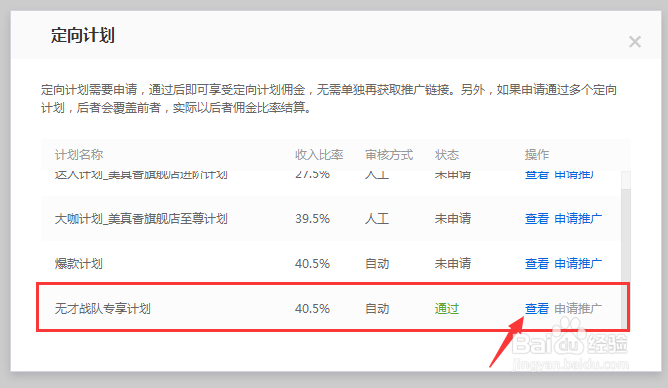This screenshot has height=388, width=668.
Task: Select plan name 爆款计划
Action: tap(79, 264)
